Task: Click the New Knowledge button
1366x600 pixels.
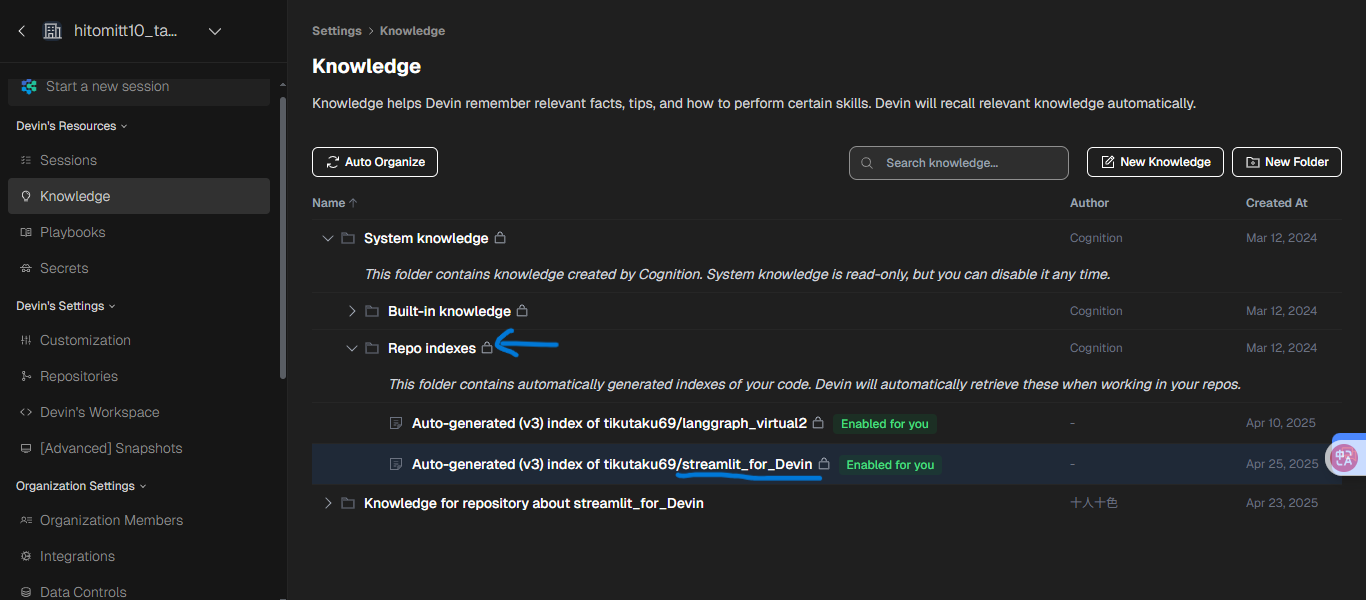Action: (x=1155, y=162)
